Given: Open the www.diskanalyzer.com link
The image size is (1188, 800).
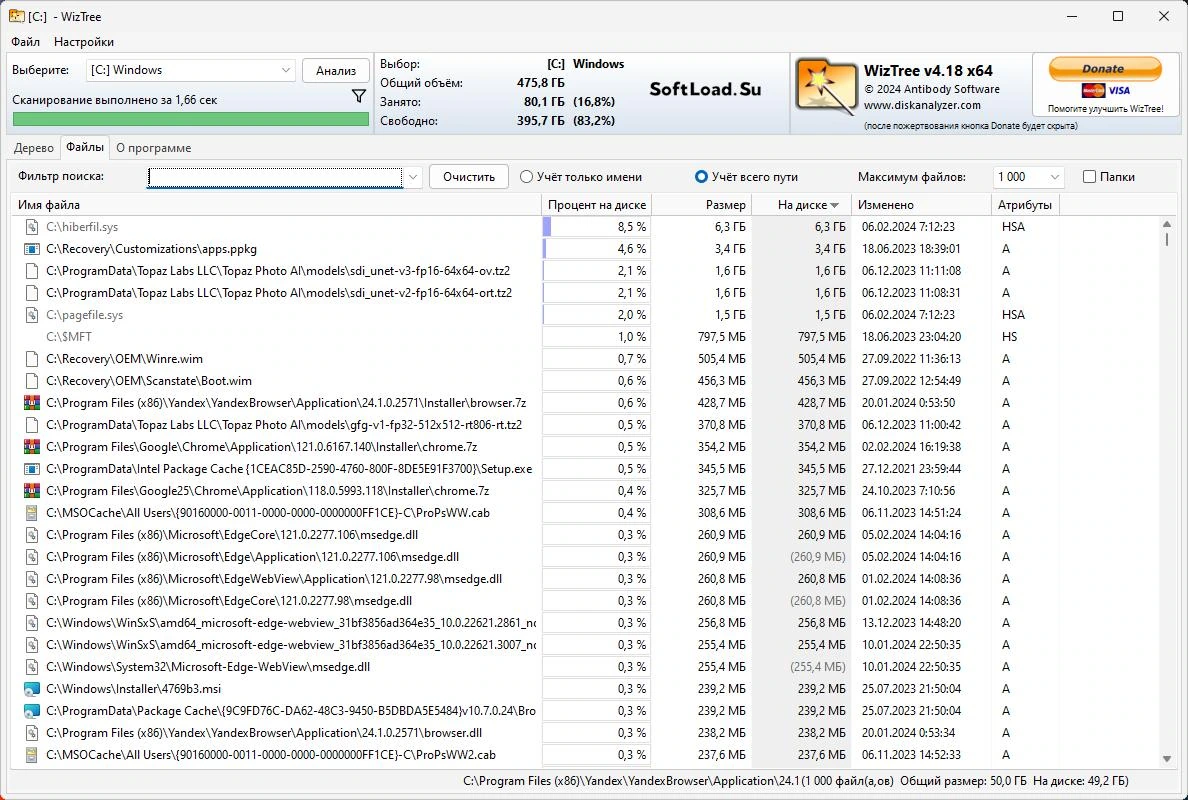Looking at the screenshot, I should 922,105.
